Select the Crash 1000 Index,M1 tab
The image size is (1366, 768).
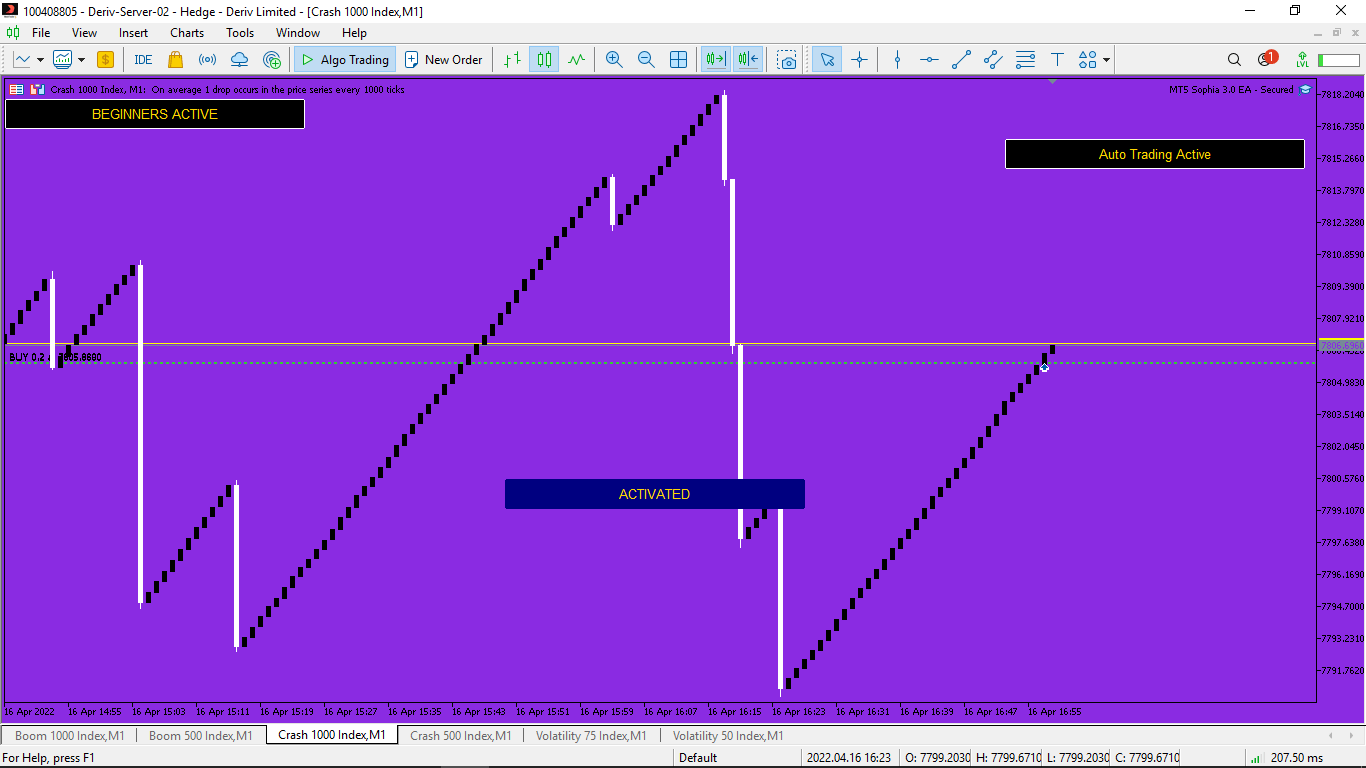pyautogui.click(x=332, y=735)
